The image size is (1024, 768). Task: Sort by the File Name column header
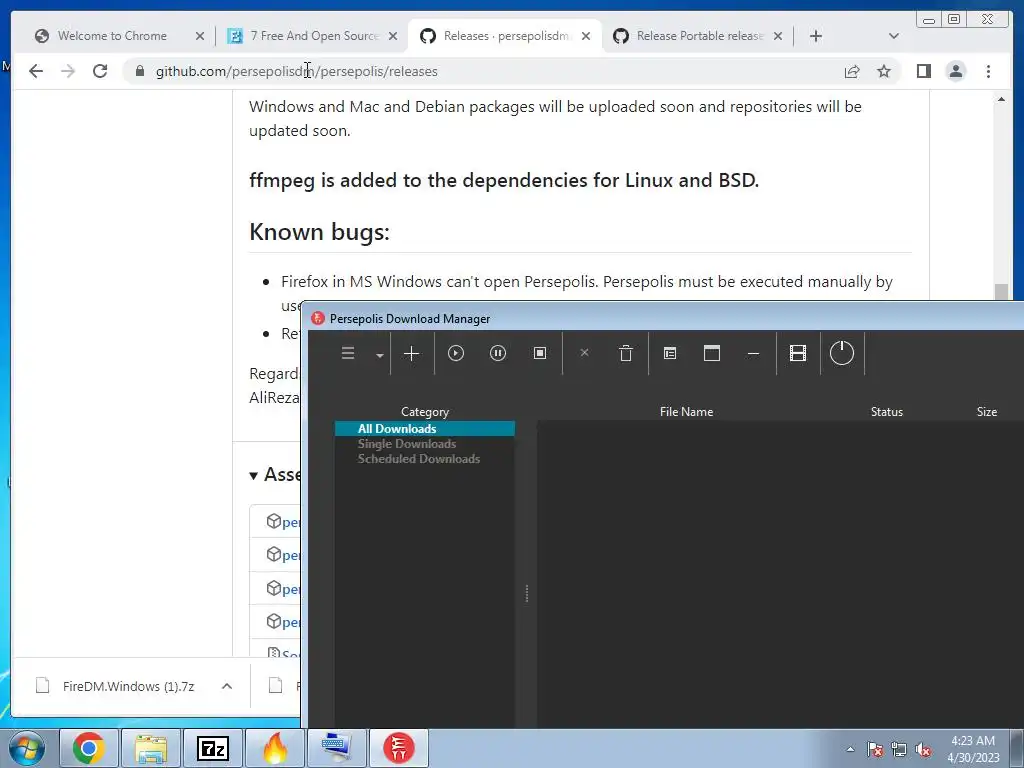[x=686, y=411]
